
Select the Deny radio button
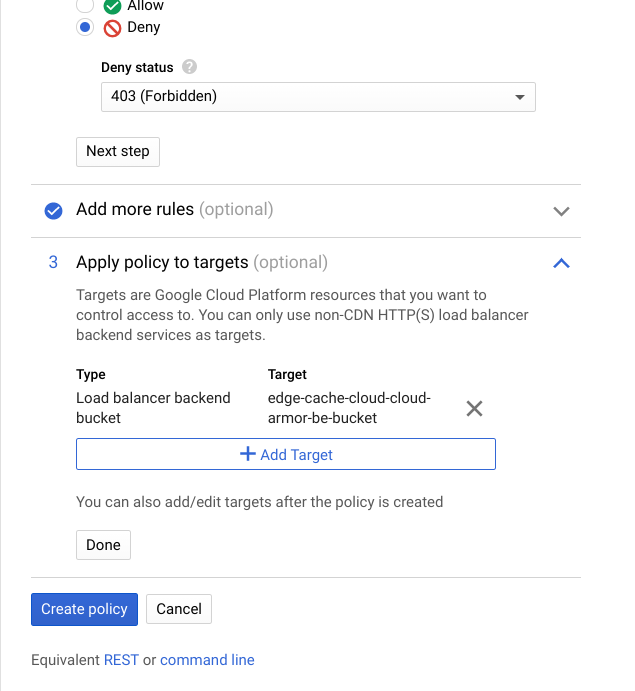click(x=86, y=27)
